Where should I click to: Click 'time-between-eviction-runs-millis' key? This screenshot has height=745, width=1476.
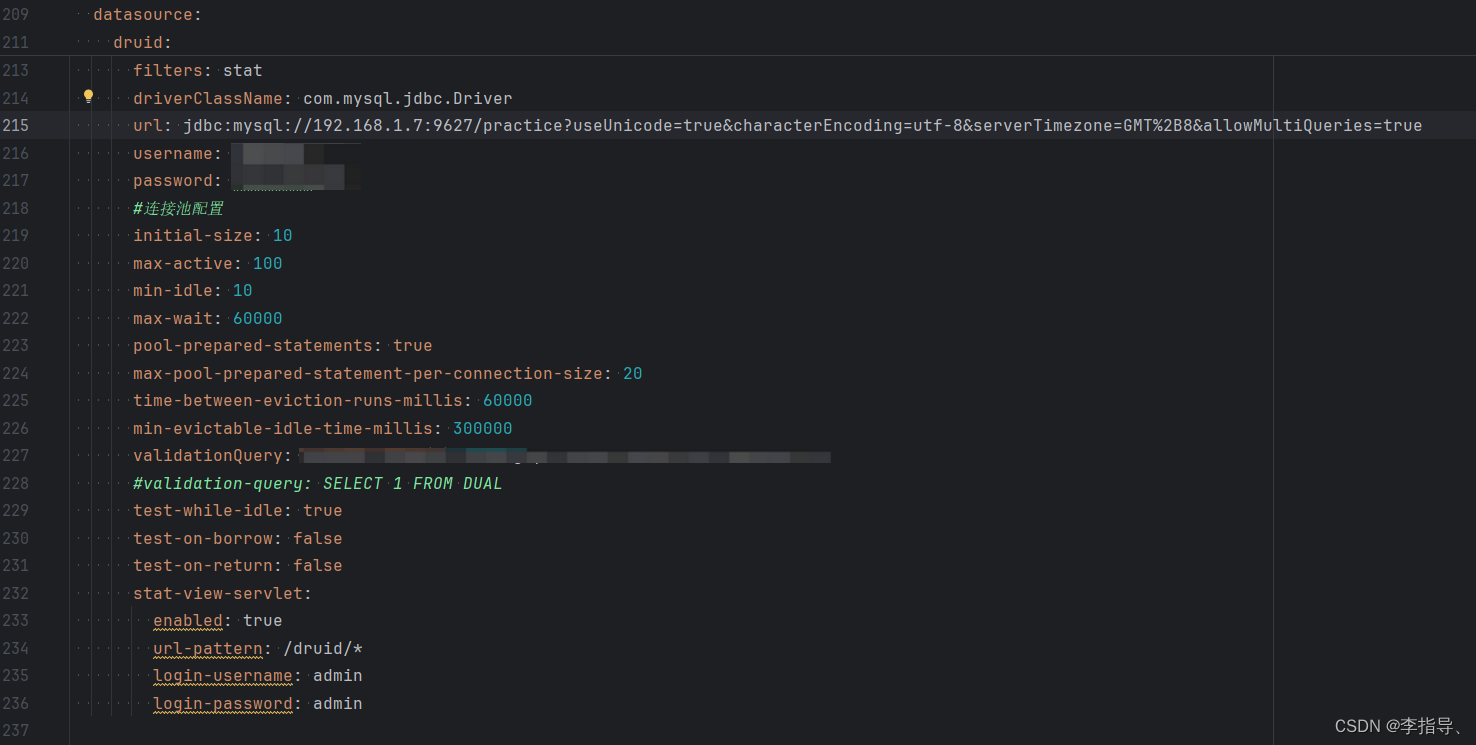[x=298, y=400]
